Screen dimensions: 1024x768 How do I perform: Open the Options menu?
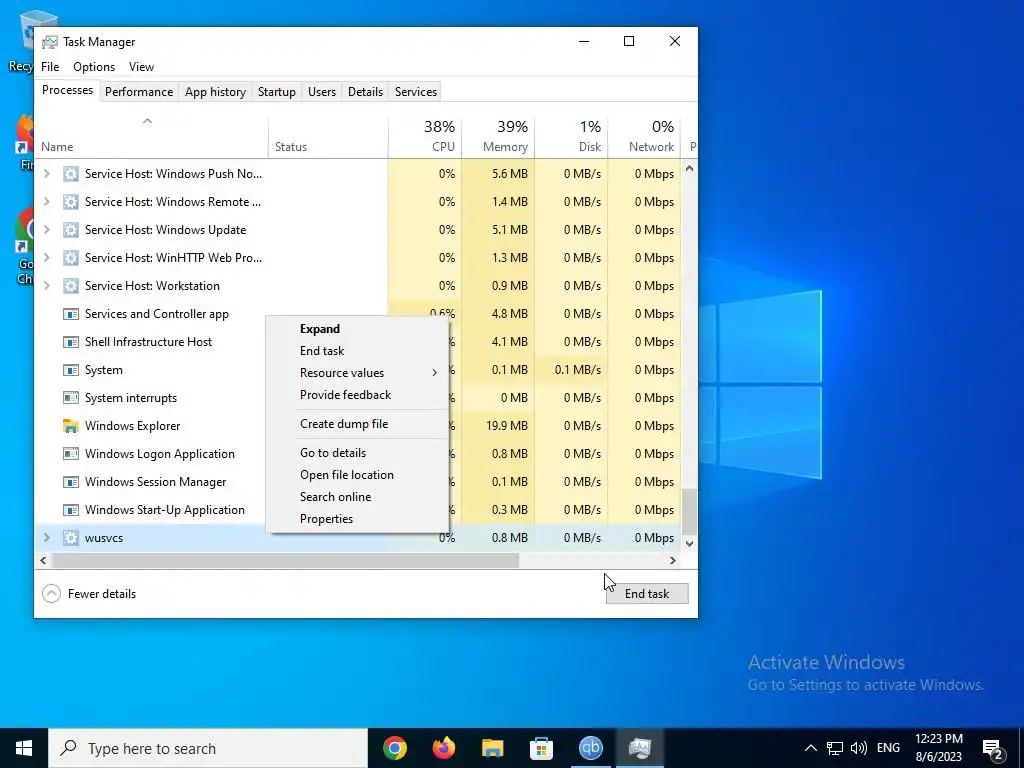[94, 67]
